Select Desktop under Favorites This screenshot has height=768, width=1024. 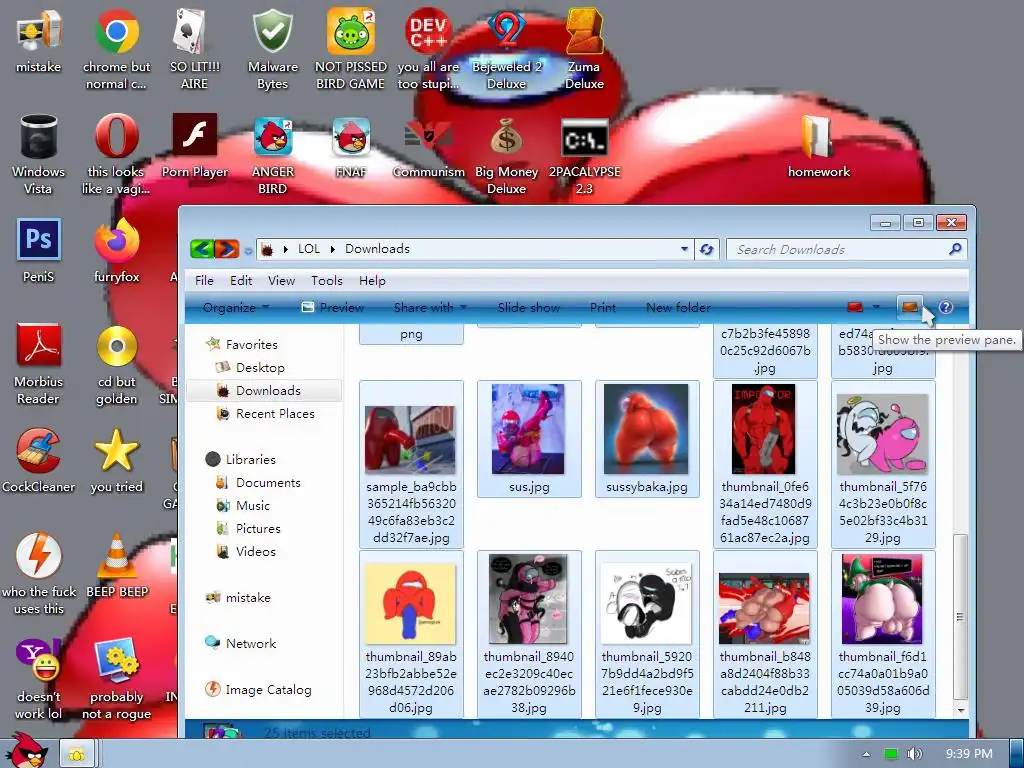click(x=260, y=368)
